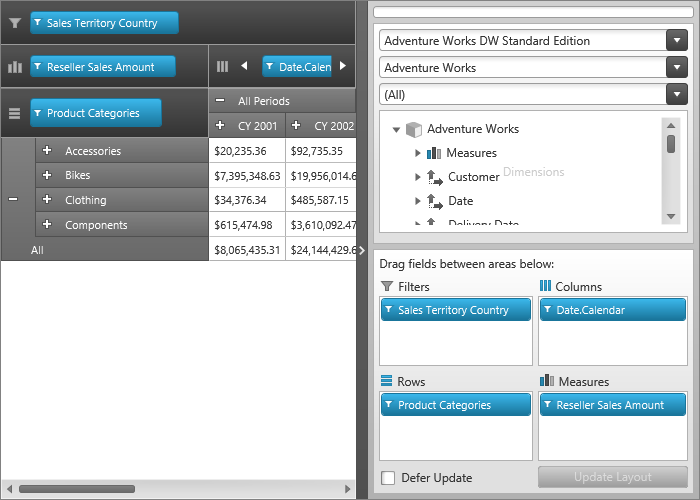Click filter icon on Date.Calendar in Columns list
The height and width of the screenshot is (500, 700).
pos(548,309)
